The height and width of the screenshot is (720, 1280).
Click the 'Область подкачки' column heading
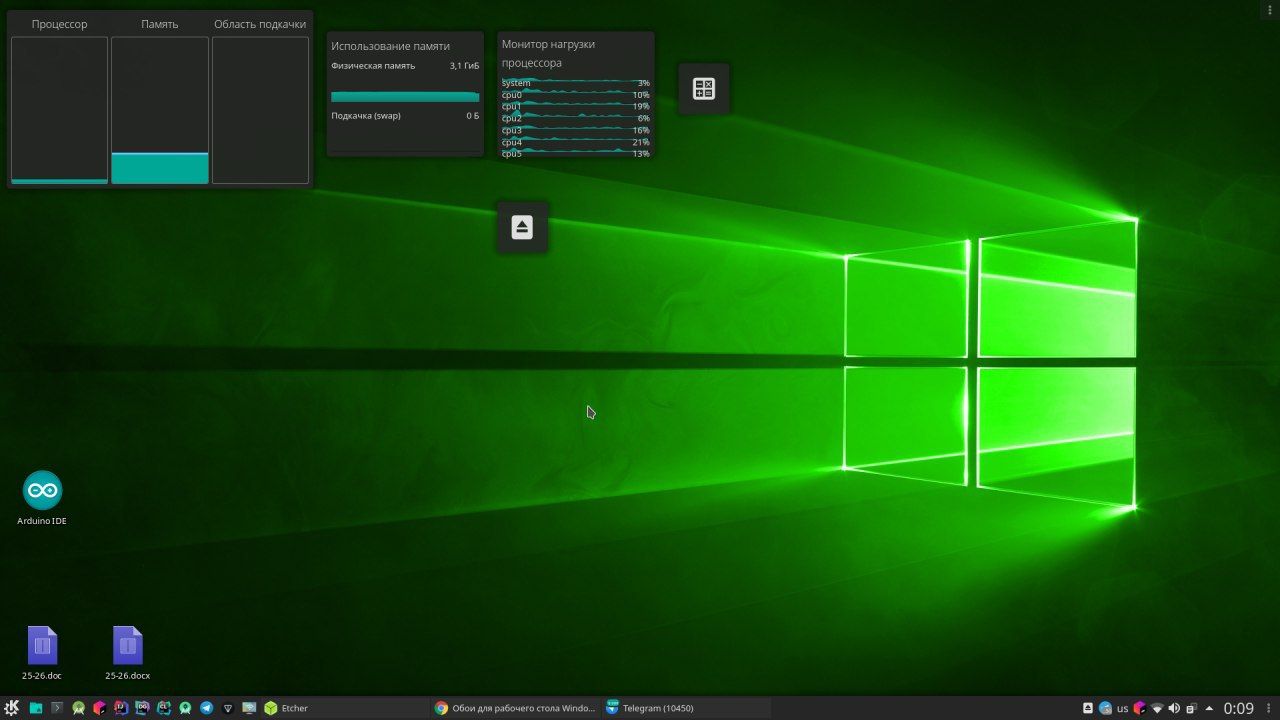click(260, 24)
